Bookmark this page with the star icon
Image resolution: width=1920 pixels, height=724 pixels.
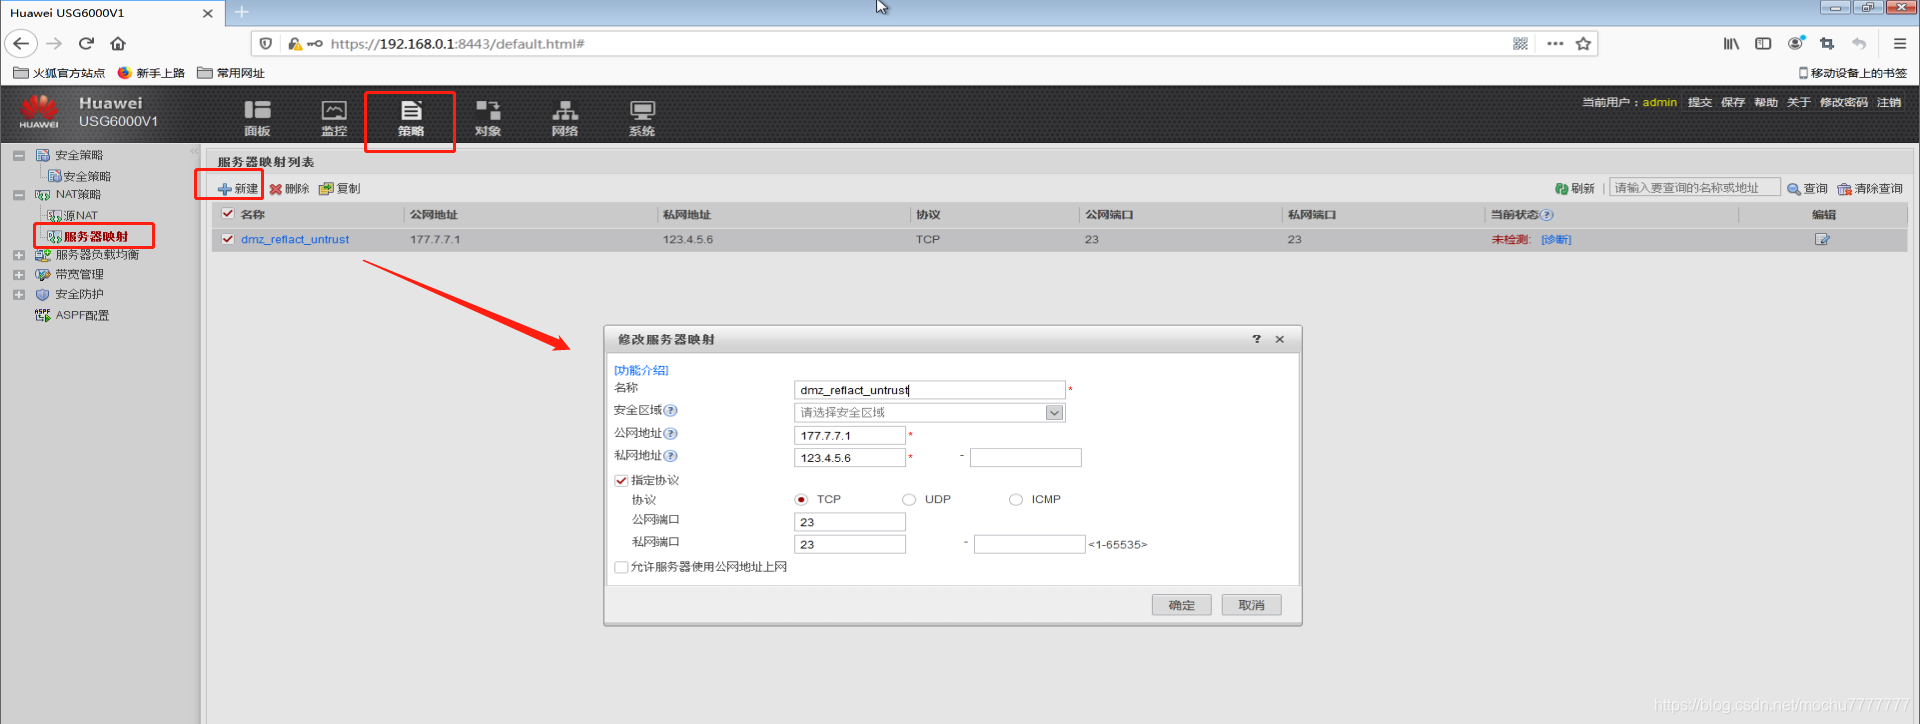[x=1583, y=43]
